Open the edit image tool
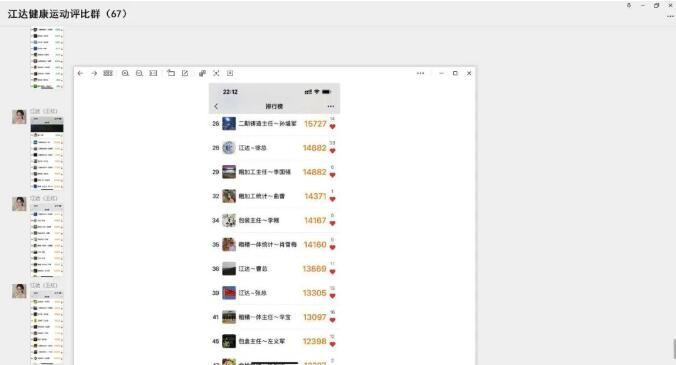Viewport: 676px width, 365px height. coord(185,73)
